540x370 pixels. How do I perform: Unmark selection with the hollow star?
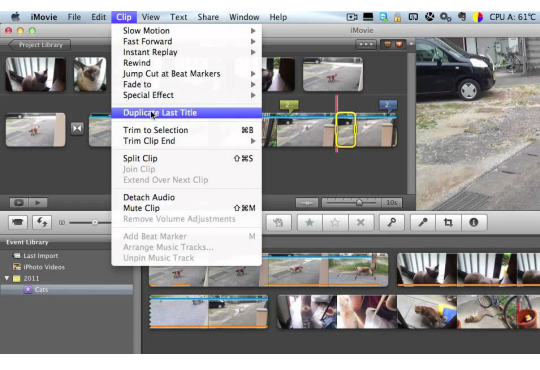[335, 223]
